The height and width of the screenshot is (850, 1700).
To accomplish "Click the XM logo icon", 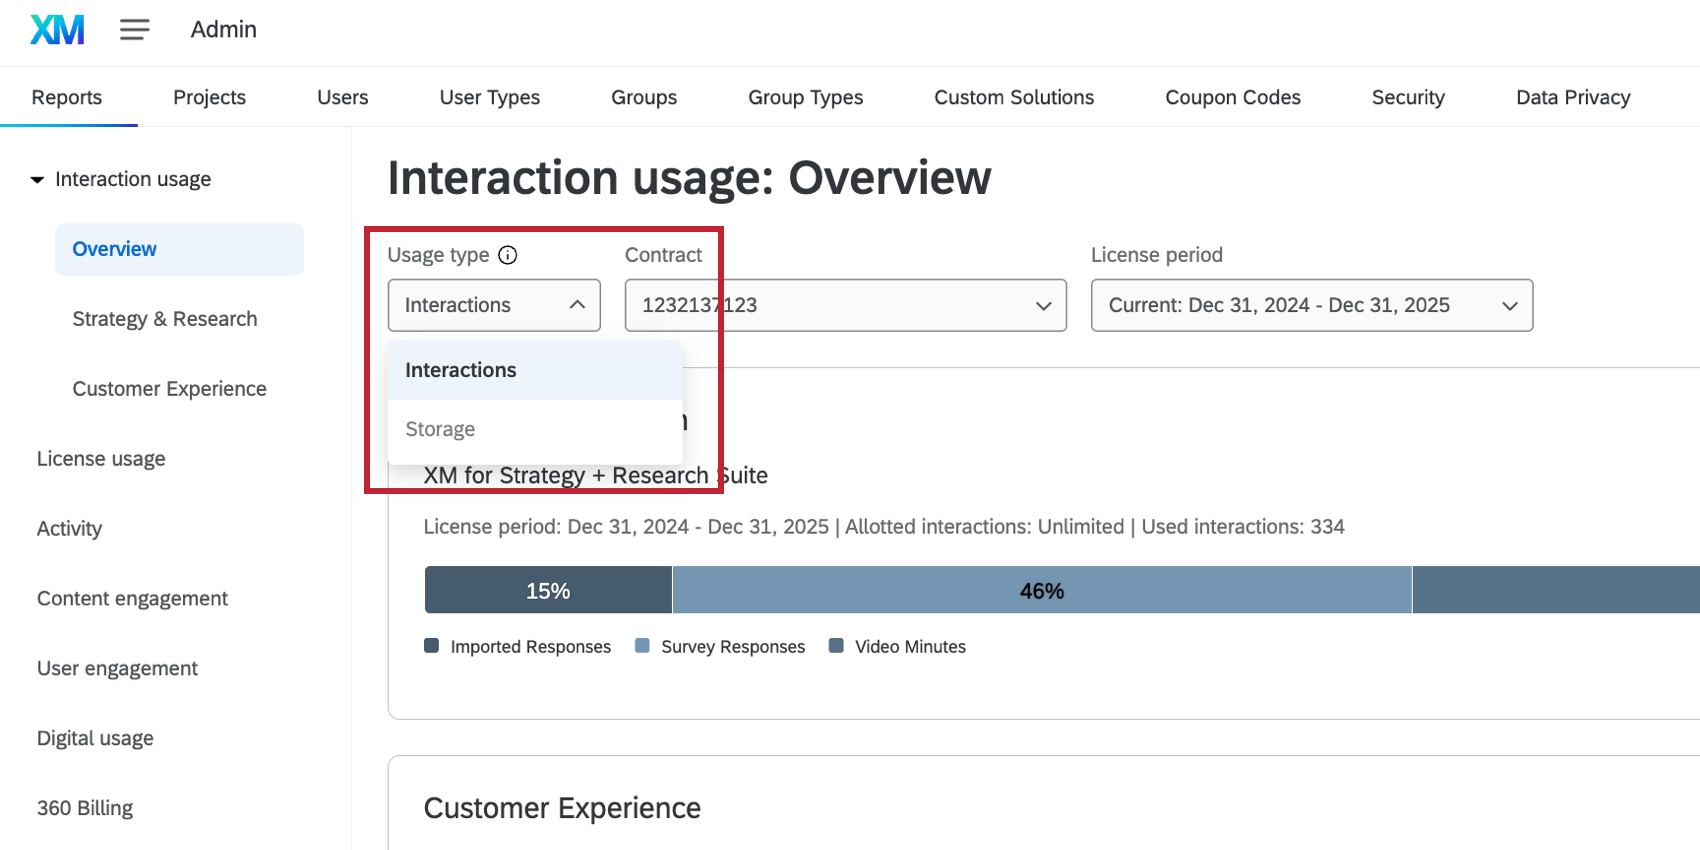I will [57, 30].
